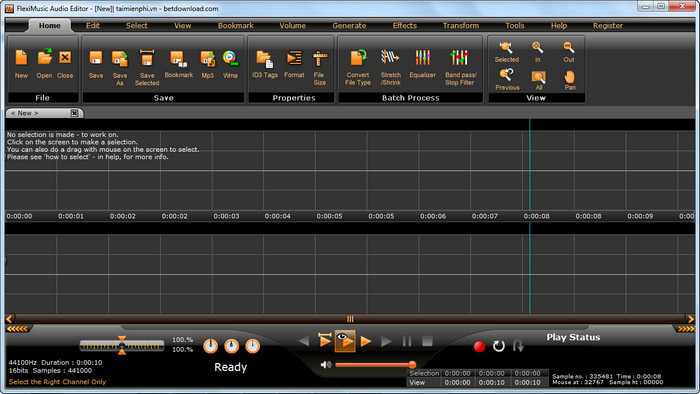Click the view All icon
Screen dimensions: 700x394
pos(538,77)
